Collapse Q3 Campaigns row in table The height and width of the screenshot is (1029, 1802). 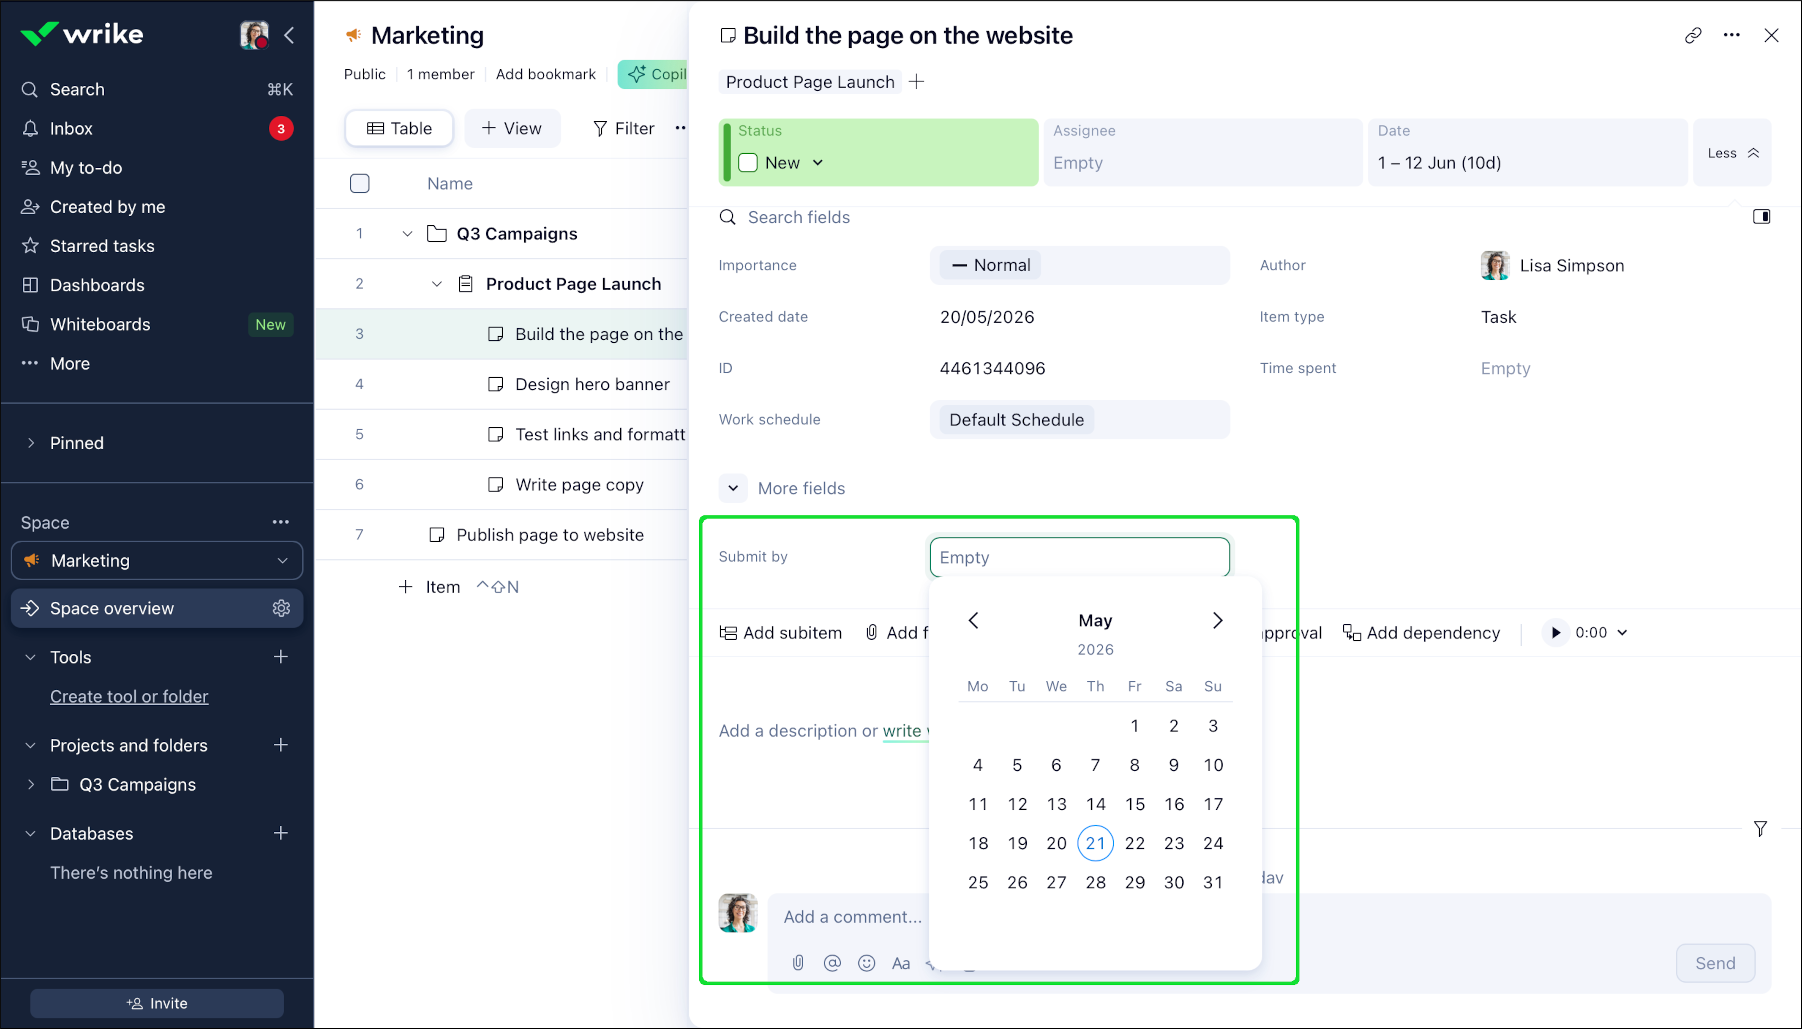click(407, 234)
